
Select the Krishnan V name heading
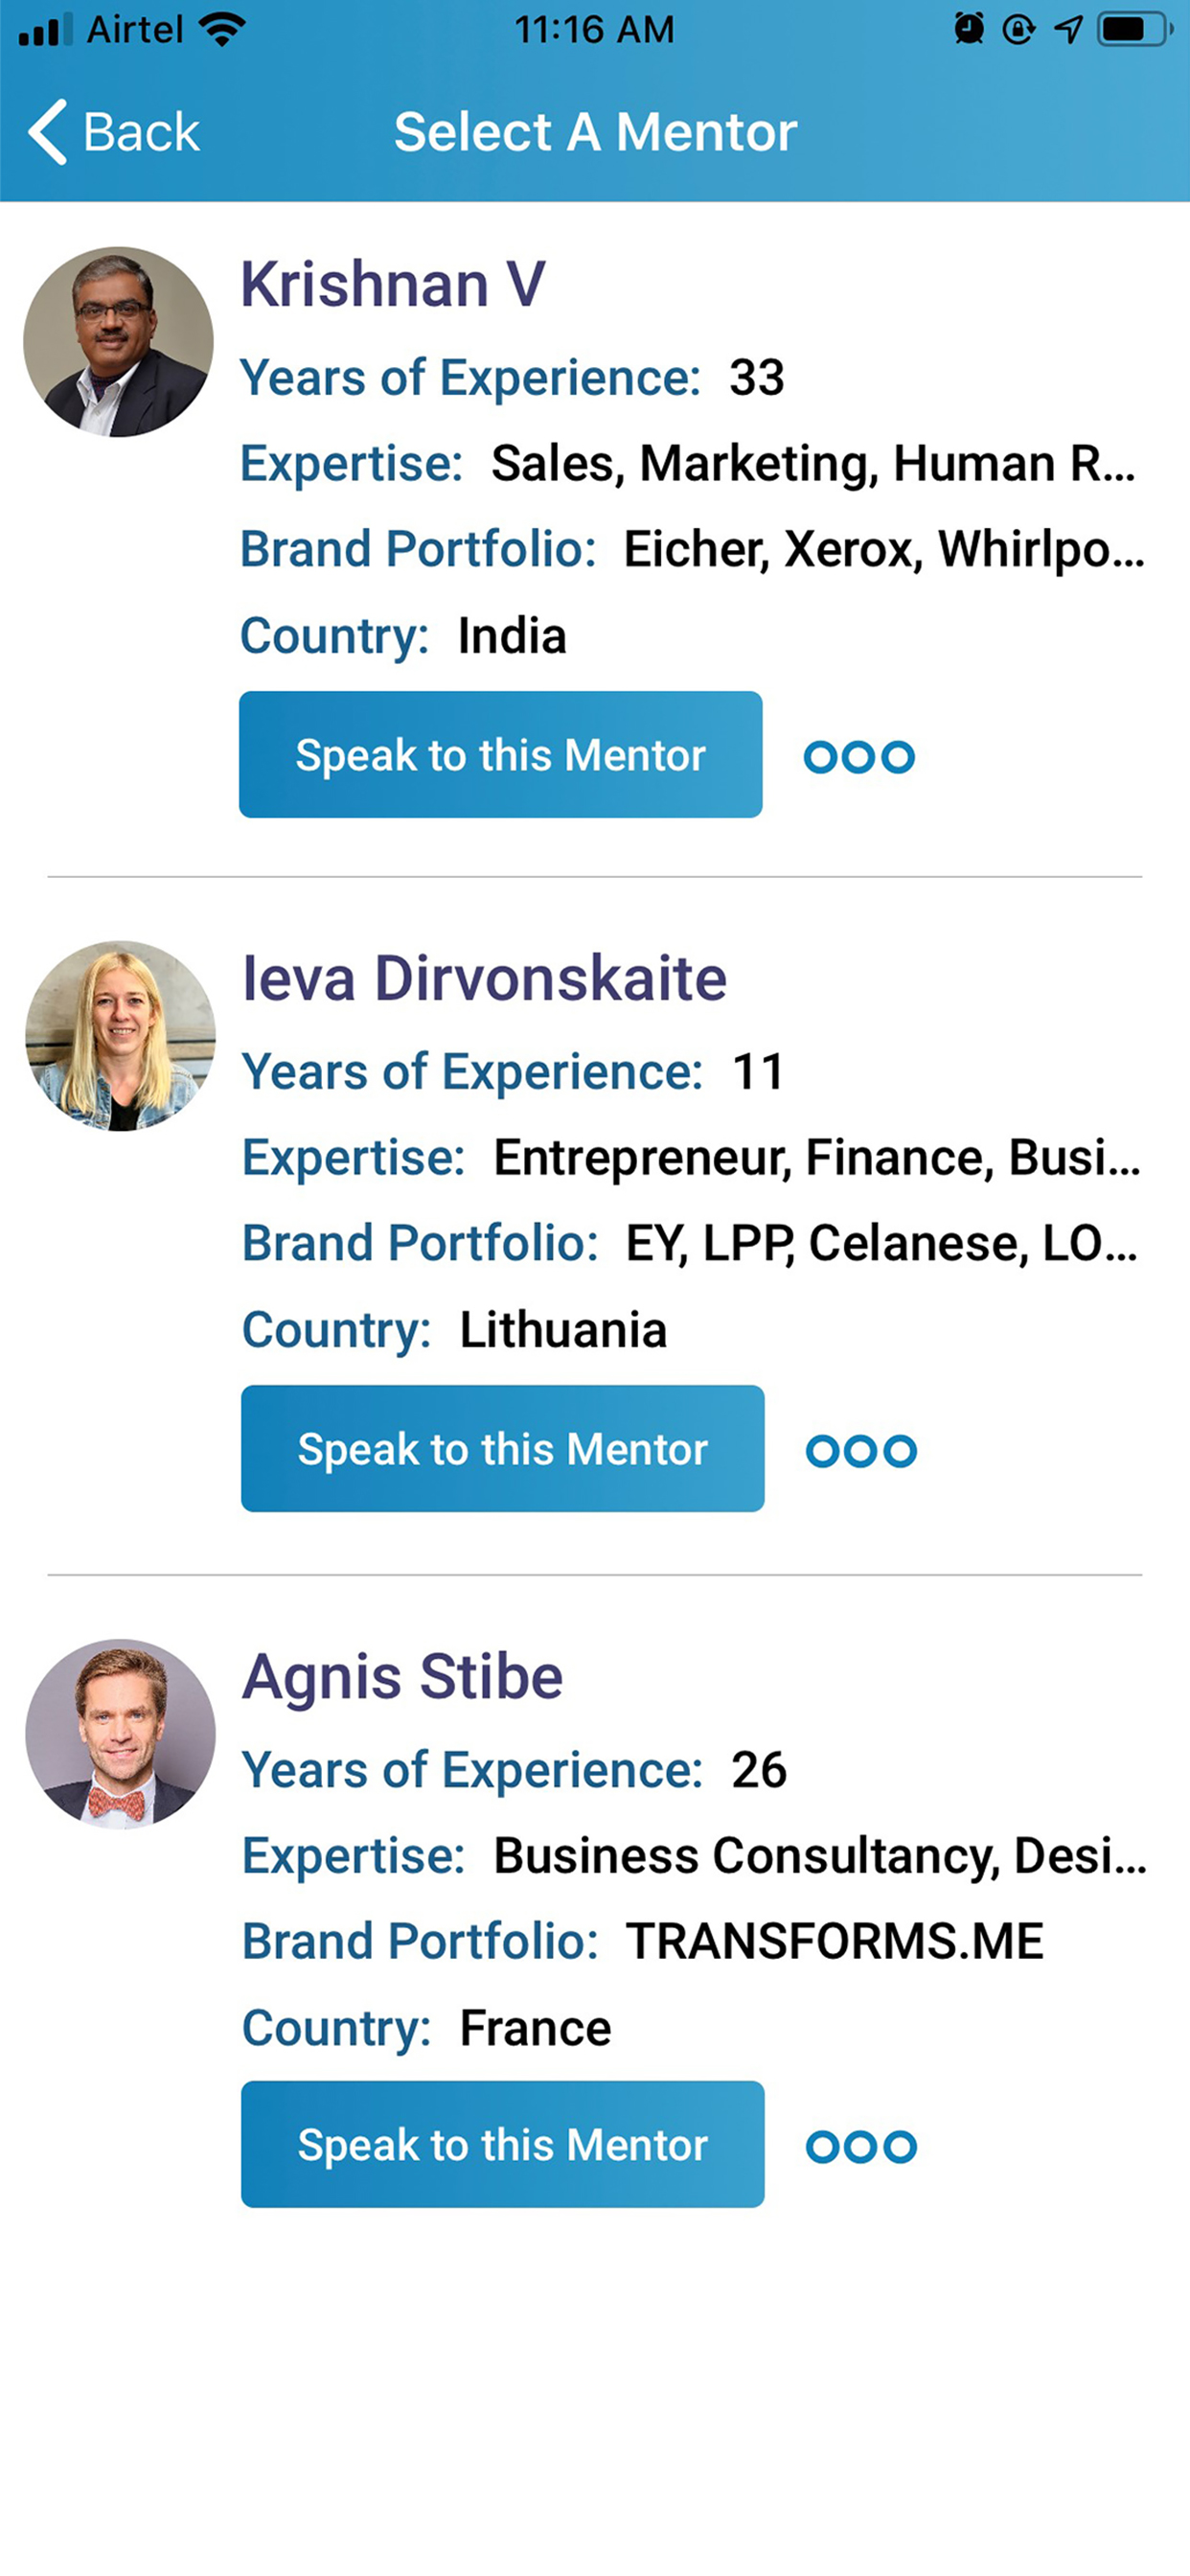coord(393,284)
